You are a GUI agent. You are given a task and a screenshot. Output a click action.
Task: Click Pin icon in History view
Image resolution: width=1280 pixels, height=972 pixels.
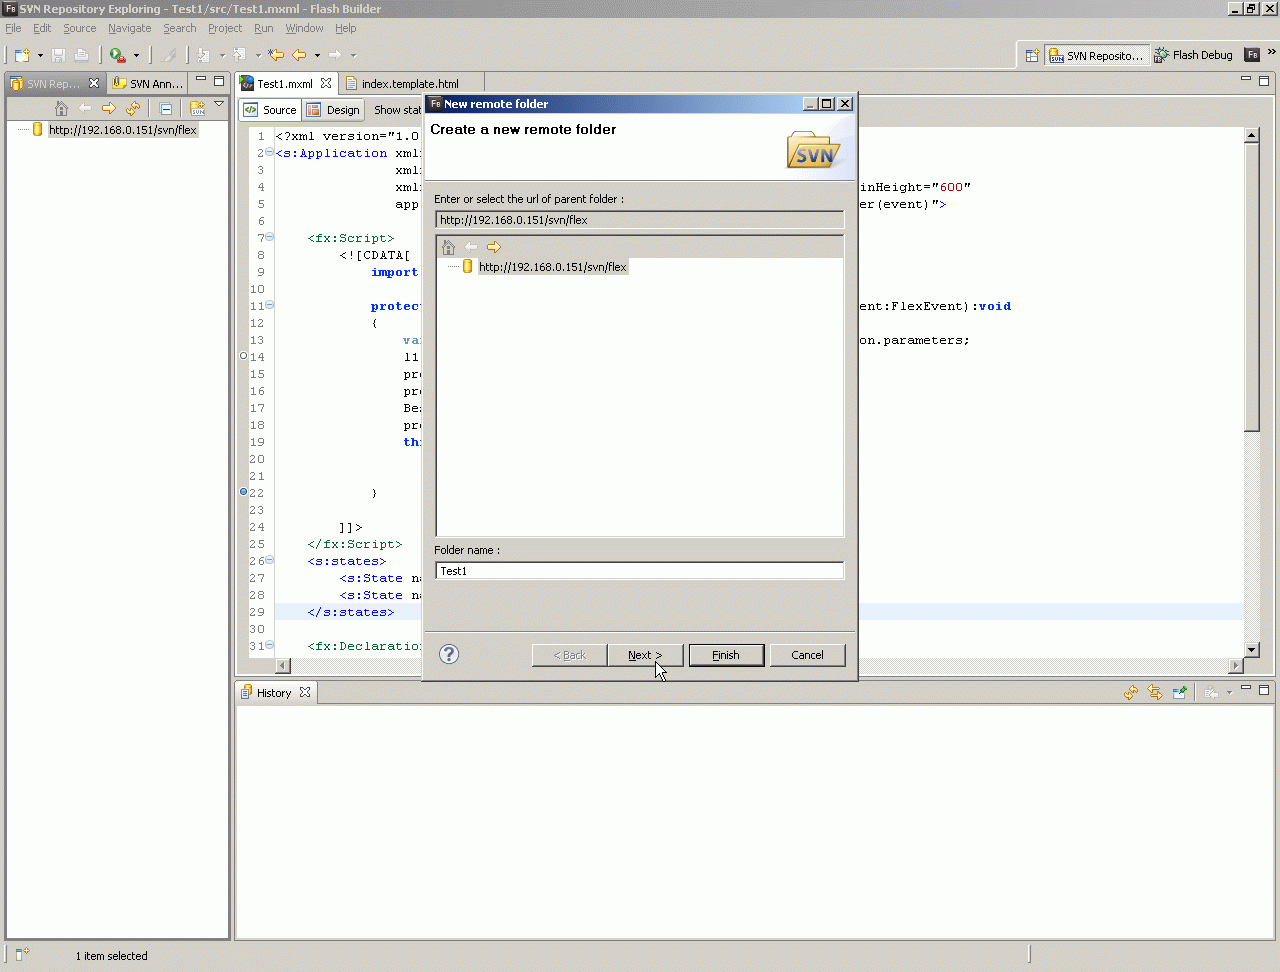[x=1180, y=692]
